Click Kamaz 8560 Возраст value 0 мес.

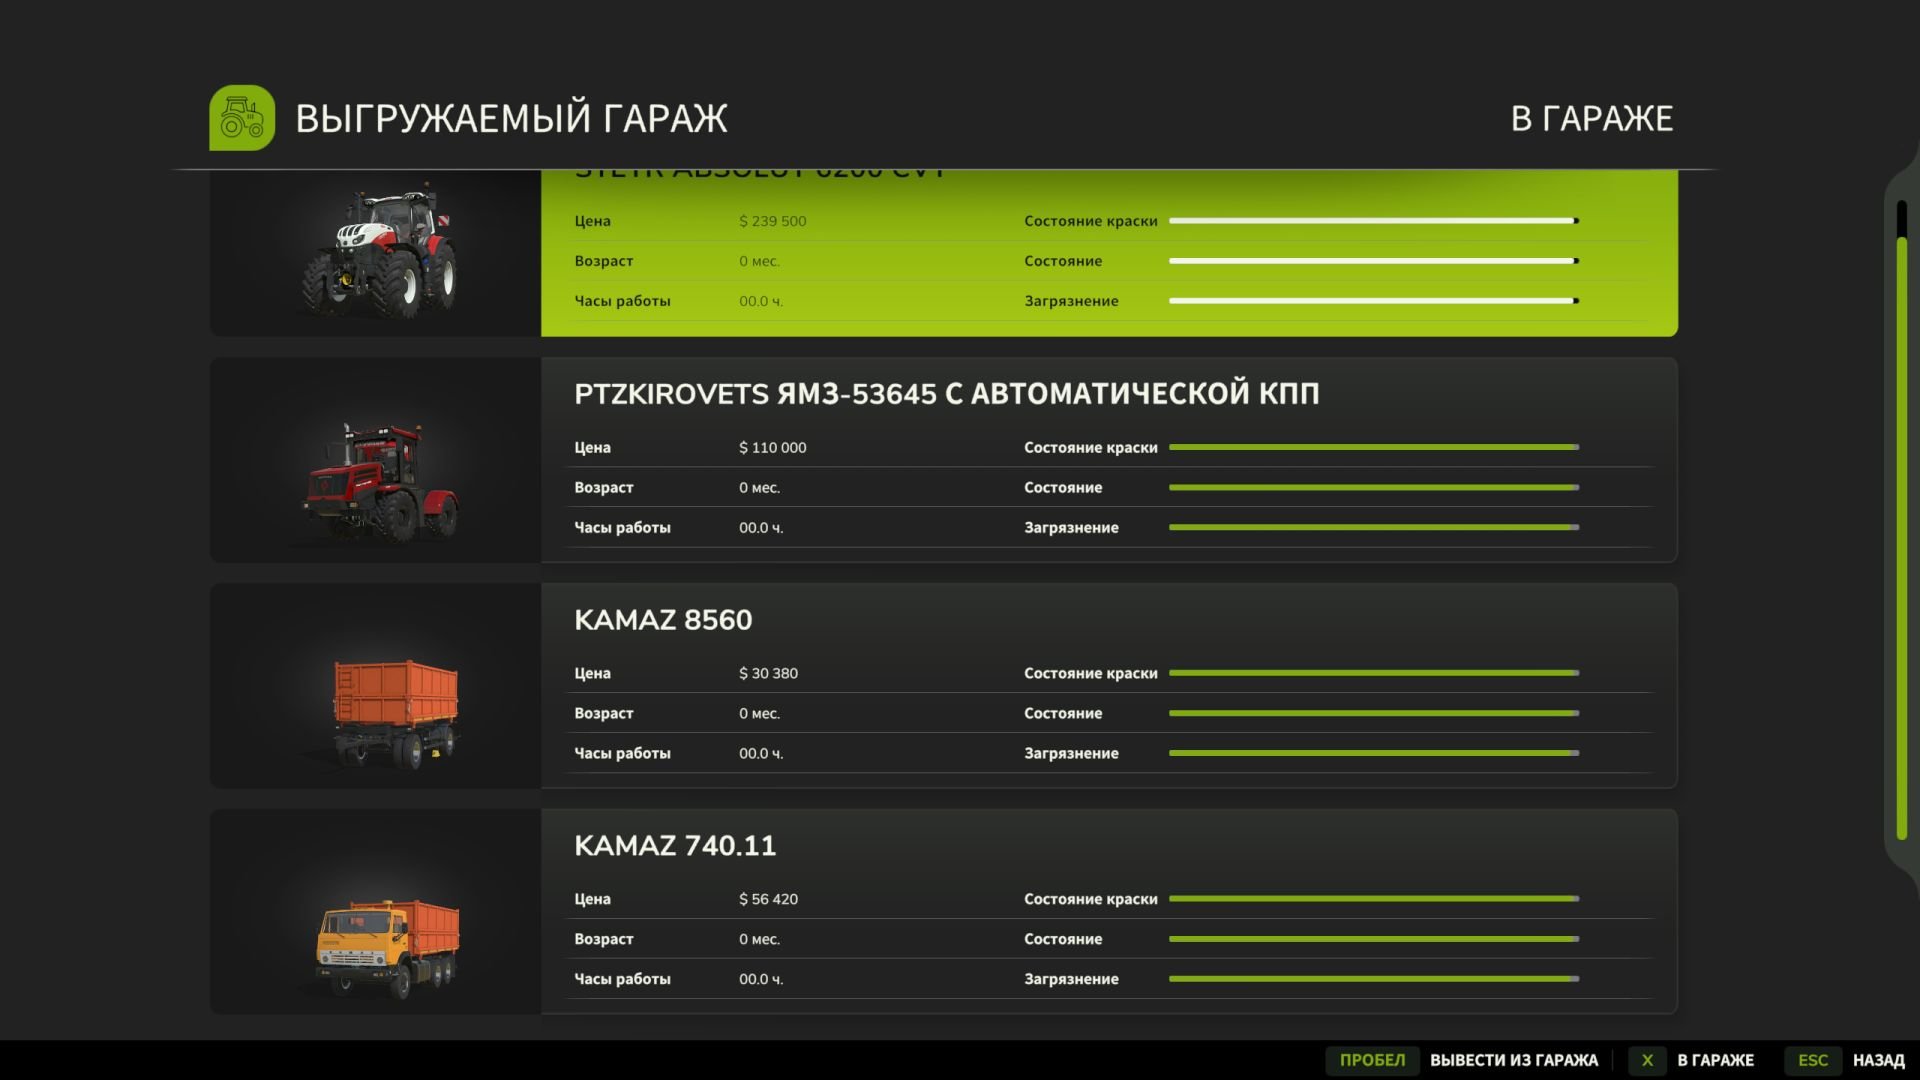pos(760,714)
